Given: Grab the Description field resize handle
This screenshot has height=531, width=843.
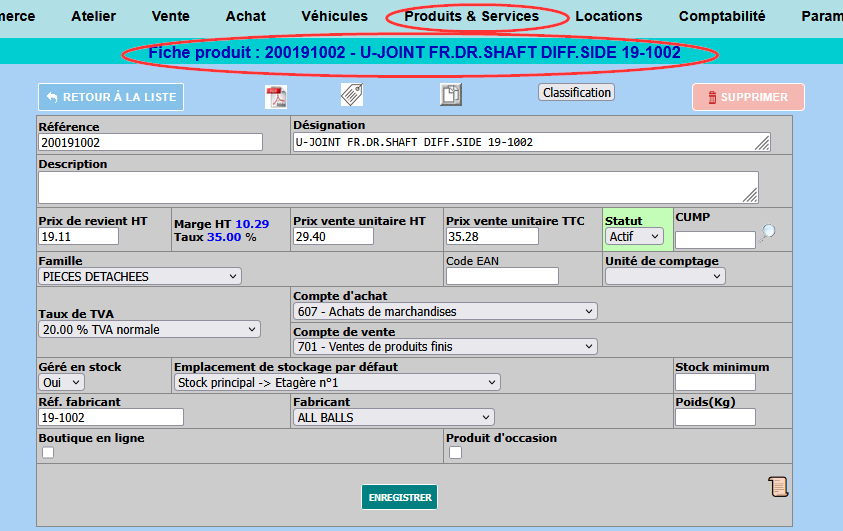Looking at the screenshot, I should 750,195.
